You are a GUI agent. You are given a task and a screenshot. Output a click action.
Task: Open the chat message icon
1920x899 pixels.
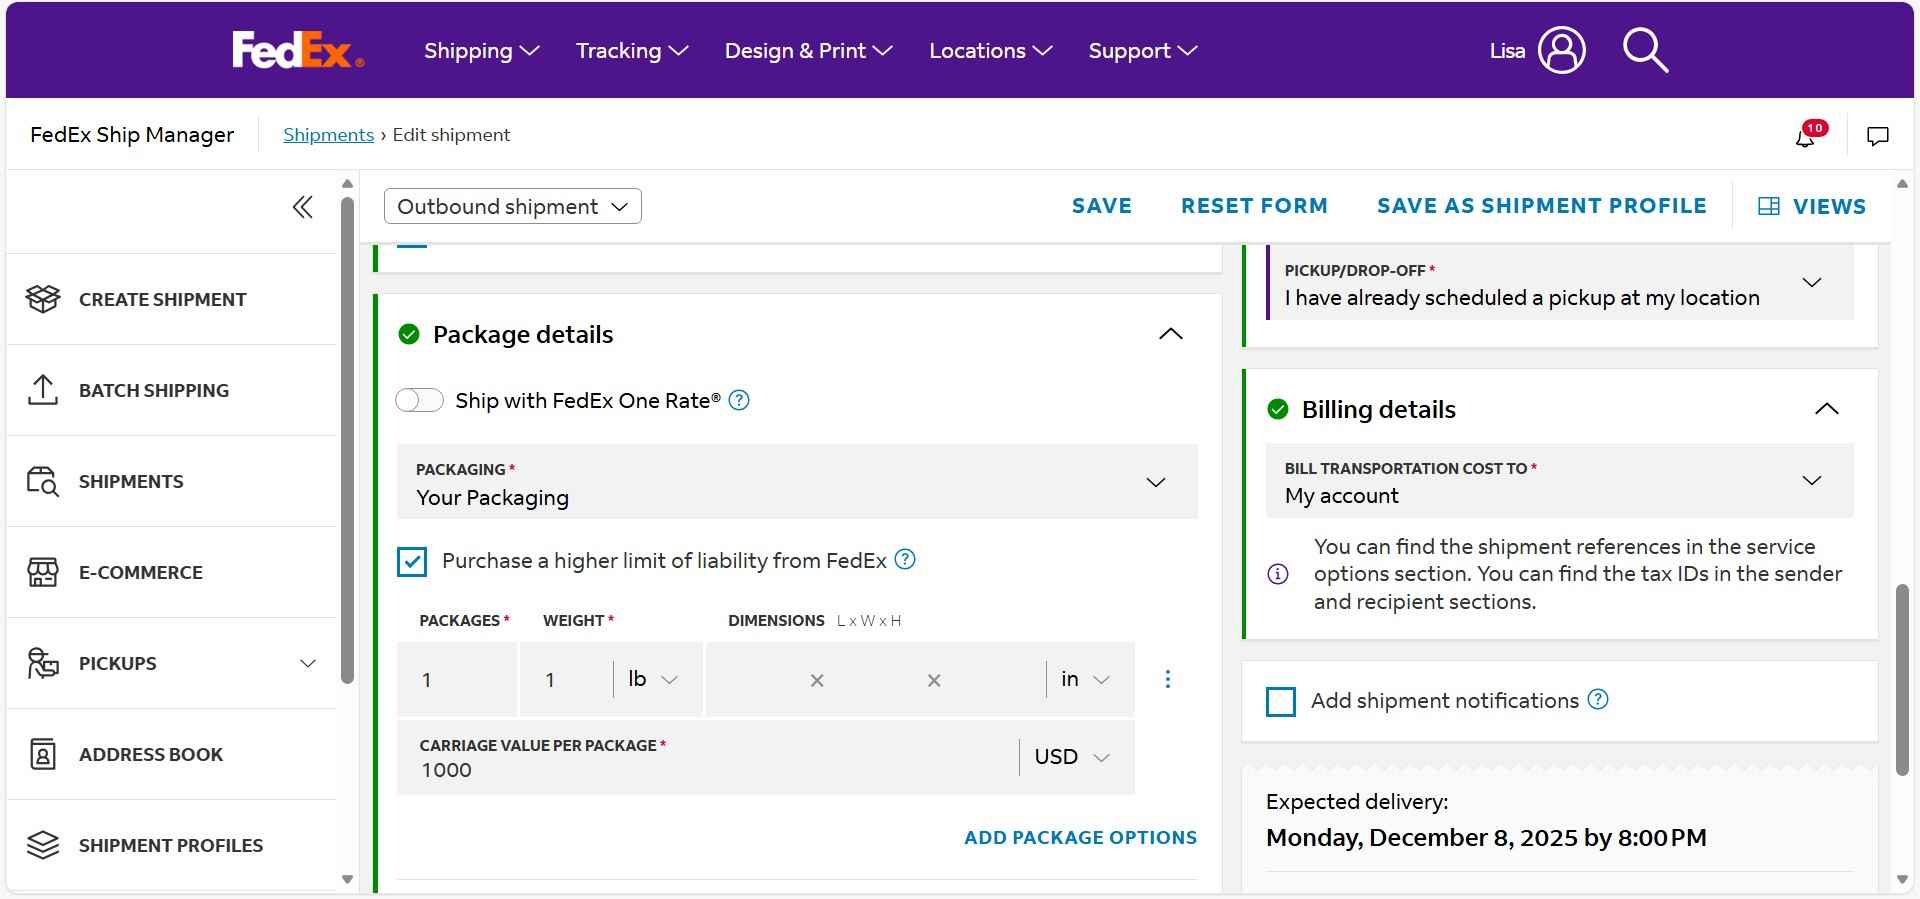(x=1877, y=136)
